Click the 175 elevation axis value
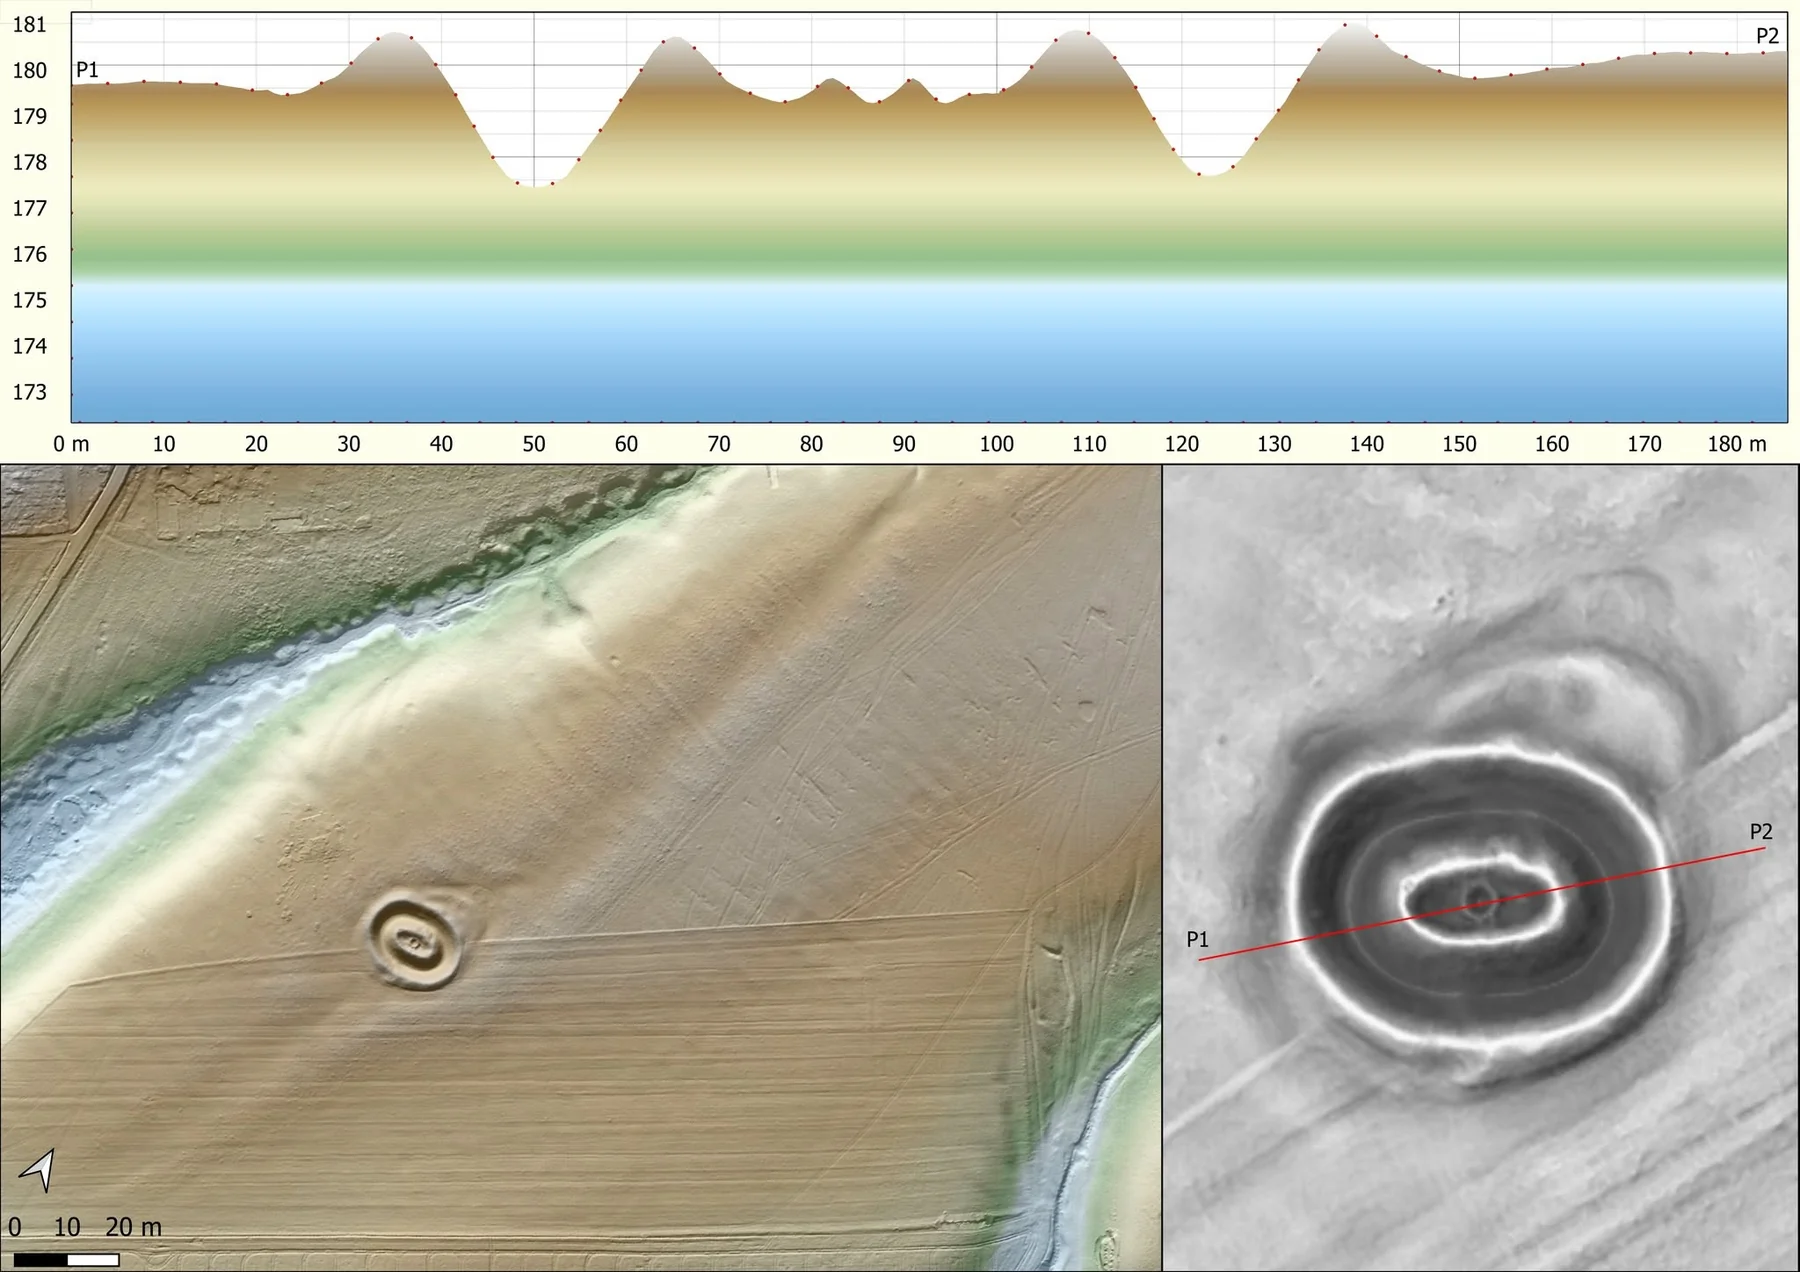The width and height of the screenshot is (1800, 1272). (x=30, y=300)
